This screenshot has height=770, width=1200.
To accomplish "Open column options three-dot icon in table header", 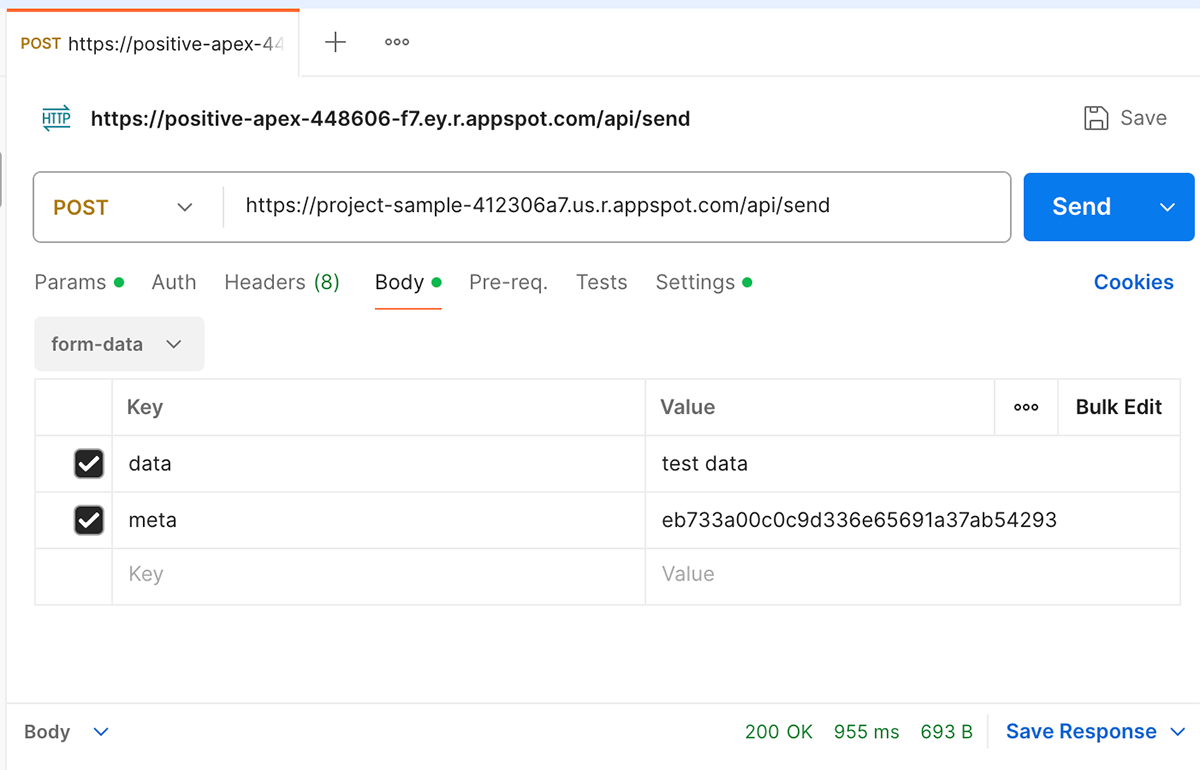I will [x=1026, y=407].
